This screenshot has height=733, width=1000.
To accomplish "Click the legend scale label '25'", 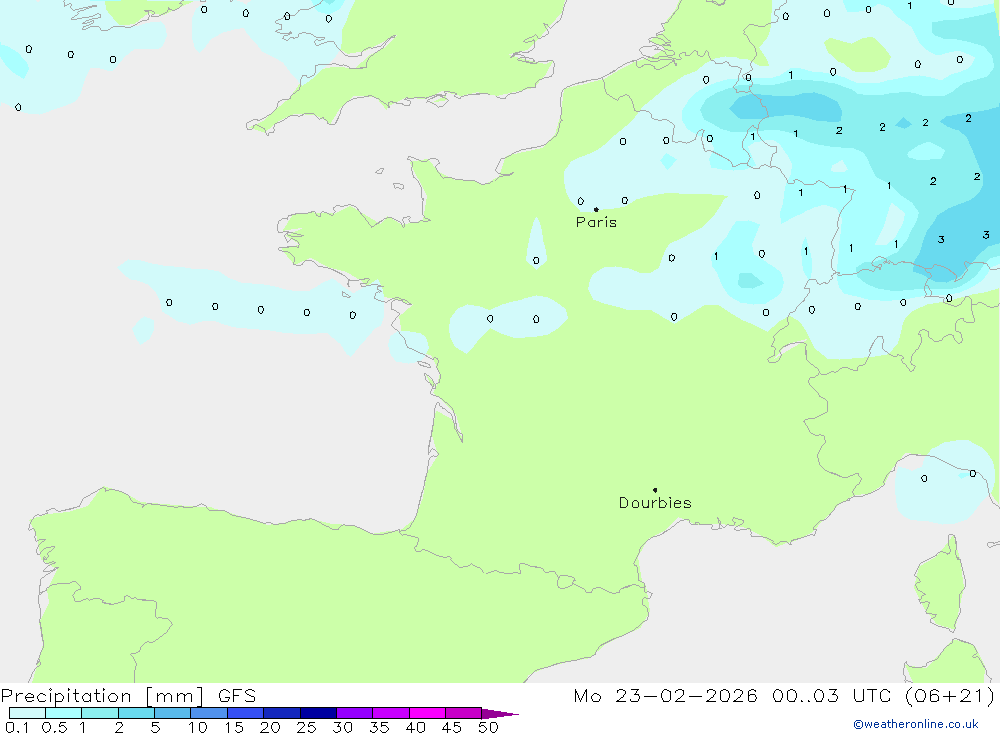I will [306, 727].
